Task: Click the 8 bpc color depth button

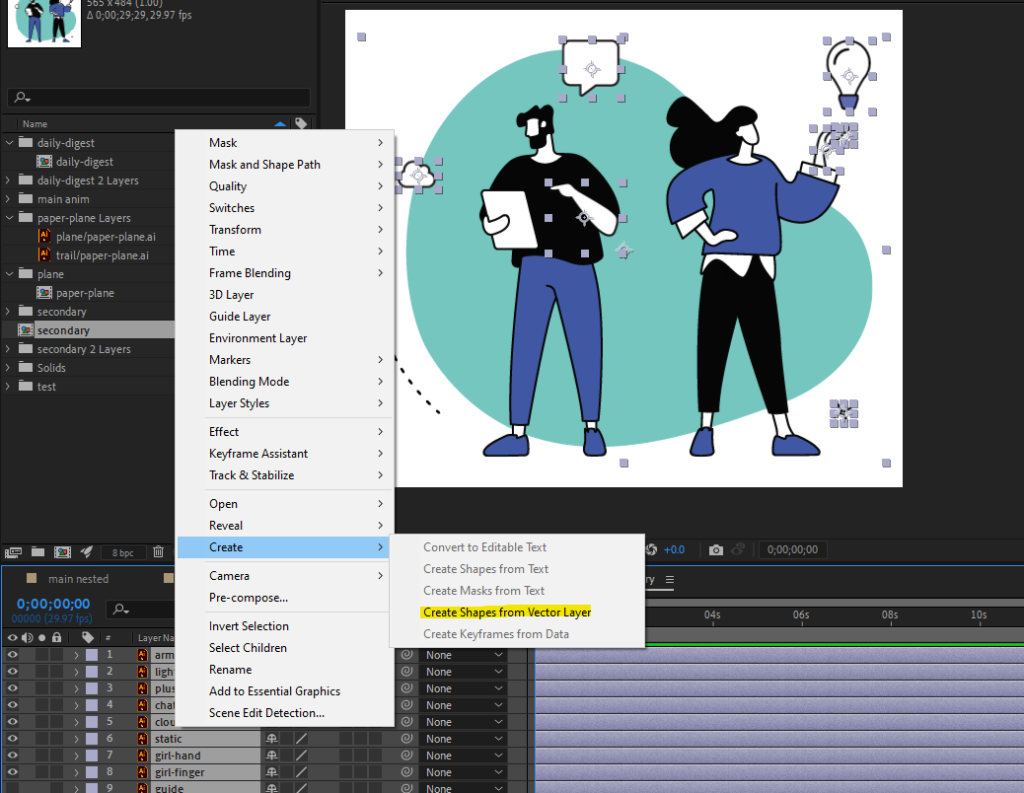Action: tap(122, 552)
